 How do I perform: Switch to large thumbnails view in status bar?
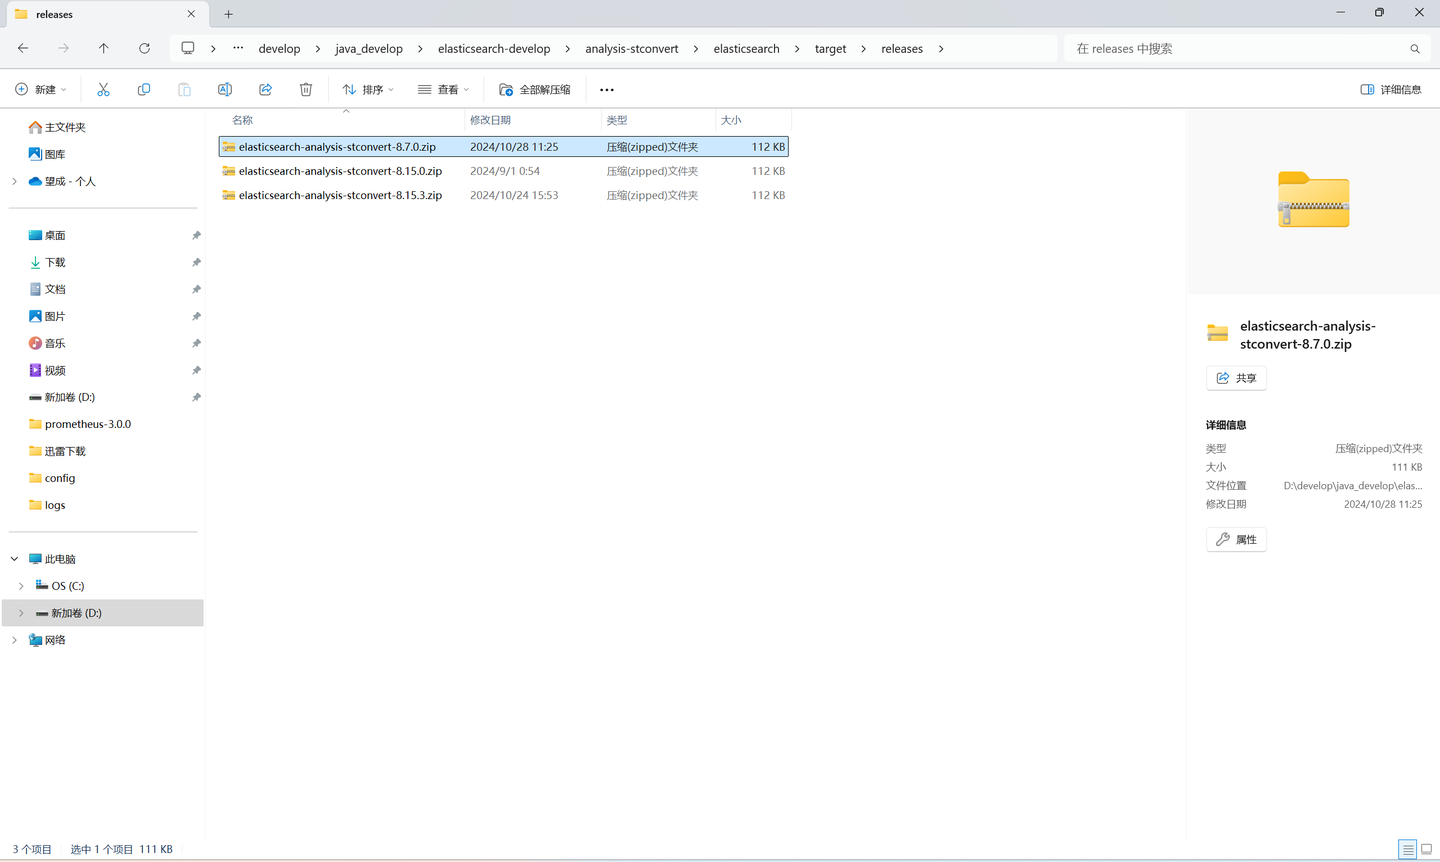pos(1427,849)
